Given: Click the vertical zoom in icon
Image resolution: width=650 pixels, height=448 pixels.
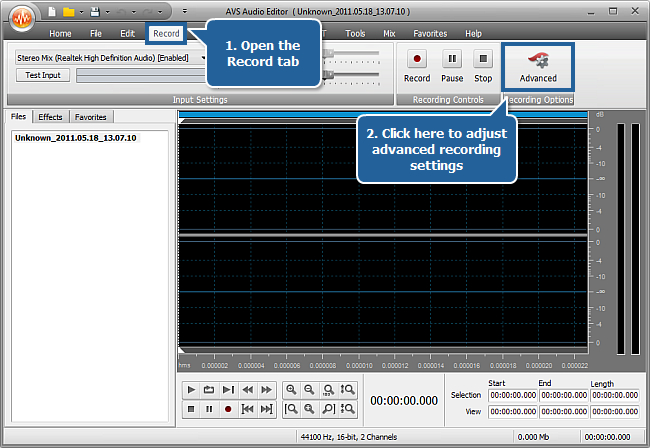Looking at the screenshot, I should tap(347, 390).
